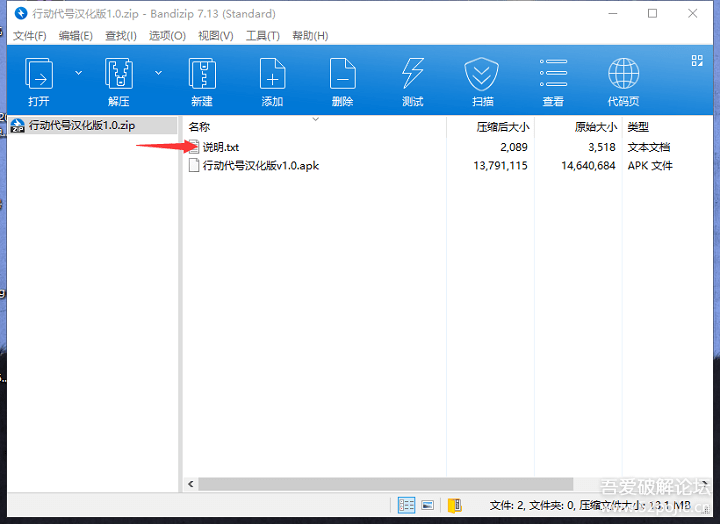The height and width of the screenshot is (524, 720).
Task: Click the column header sort chevron
Action: (x=315, y=119)
